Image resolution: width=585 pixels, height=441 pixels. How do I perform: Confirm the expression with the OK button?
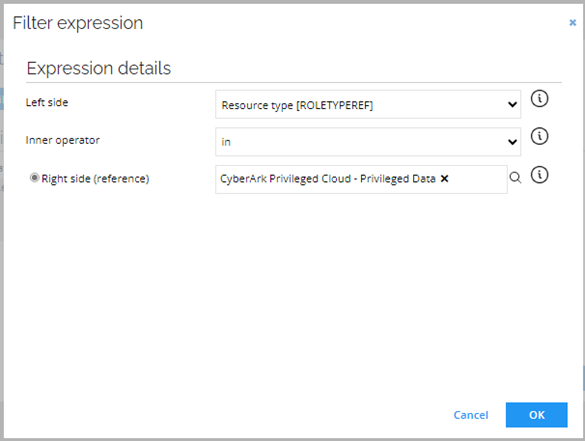tap(536, 415)
